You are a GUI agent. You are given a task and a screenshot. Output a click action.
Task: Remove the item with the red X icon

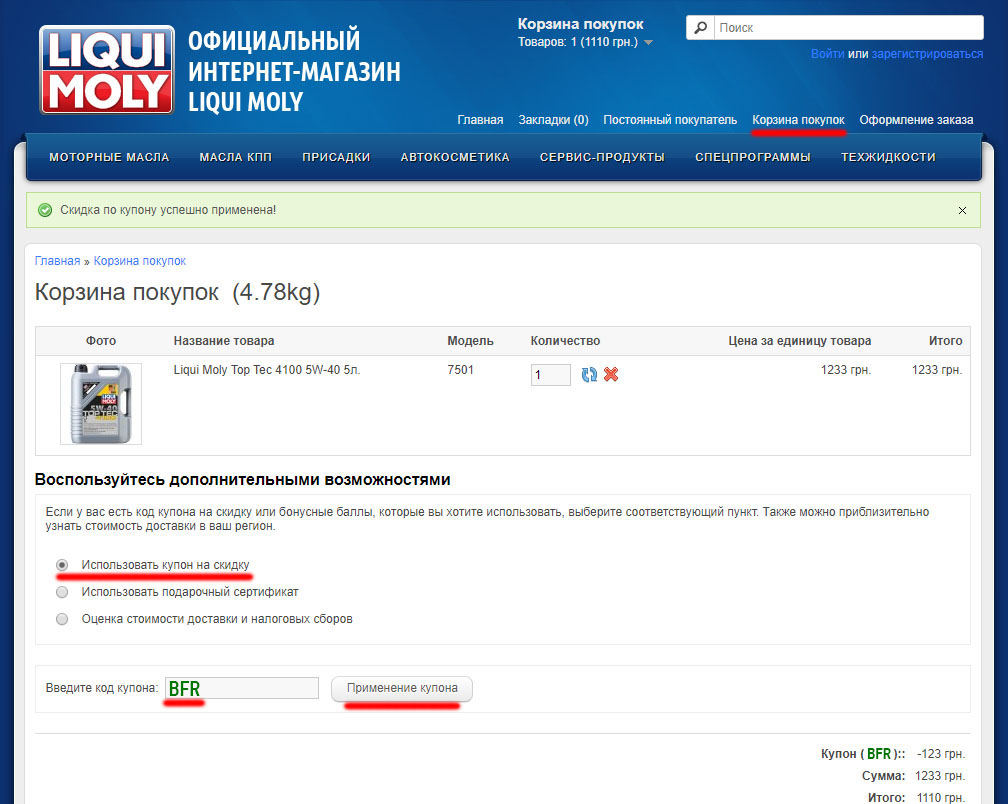tap(611, 375)
